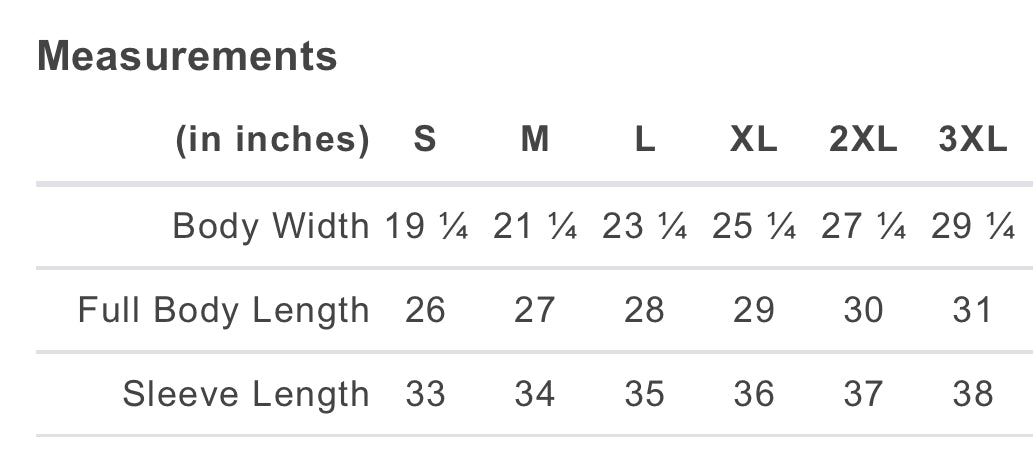The height and width of the screenshot is (471, 1033).
Task: Click the 3XL size column header
Action: (x=972, y=140)
